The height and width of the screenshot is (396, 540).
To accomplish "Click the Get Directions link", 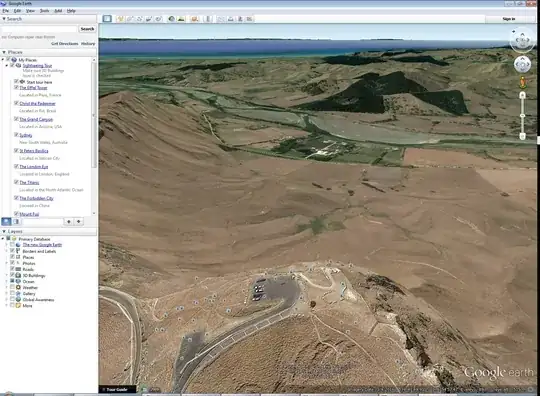I will click(65, 43).
